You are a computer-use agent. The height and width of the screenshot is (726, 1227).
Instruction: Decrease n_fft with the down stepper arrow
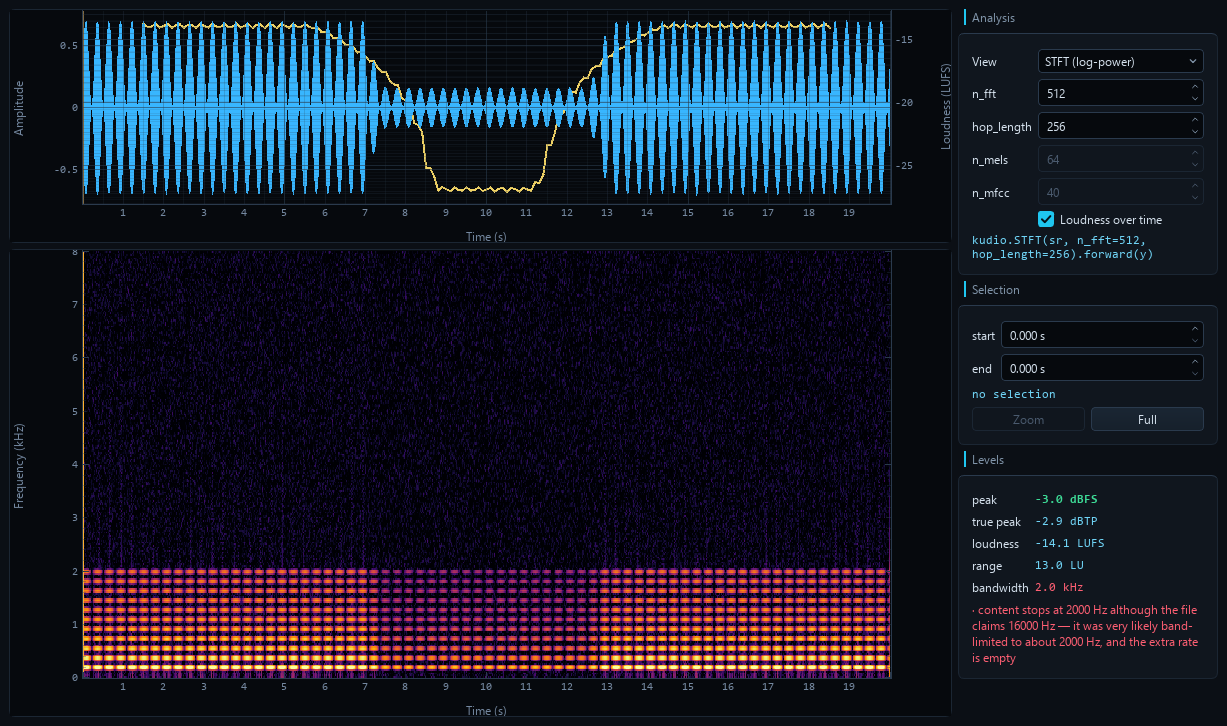pos(1196,99)
